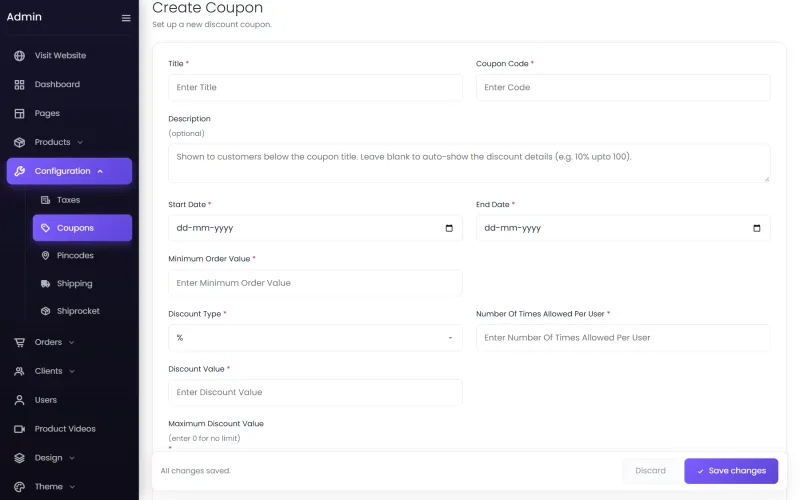This screenshot has width=800, height=500.
Task: Expand the Theme menu chevron
Action: coord(72,487)
